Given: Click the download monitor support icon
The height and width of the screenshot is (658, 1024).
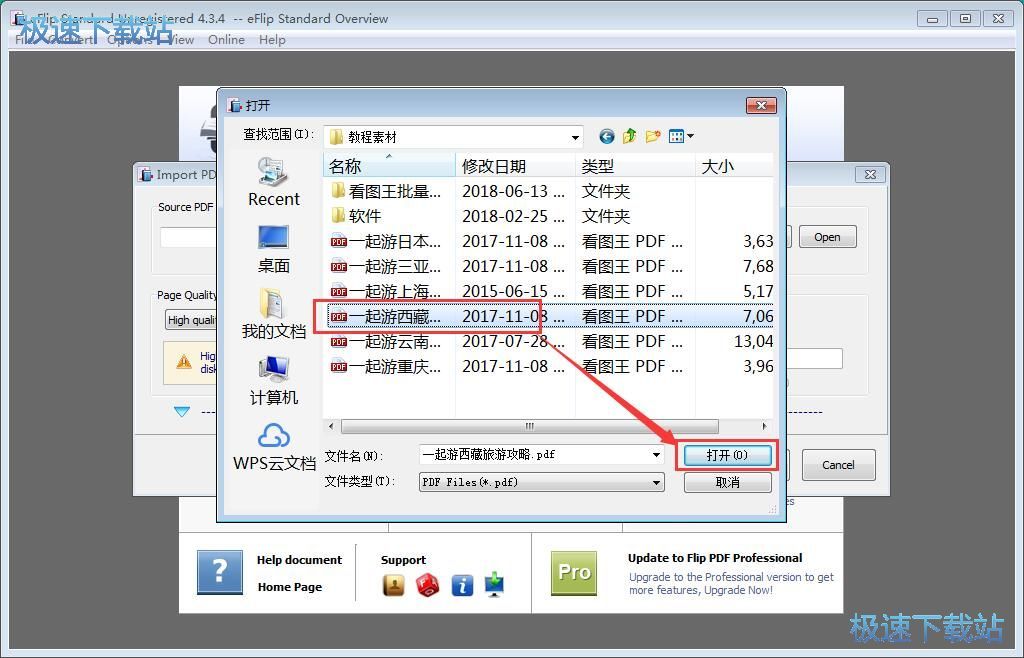Looking at the screenshot, I should (495, 584).
